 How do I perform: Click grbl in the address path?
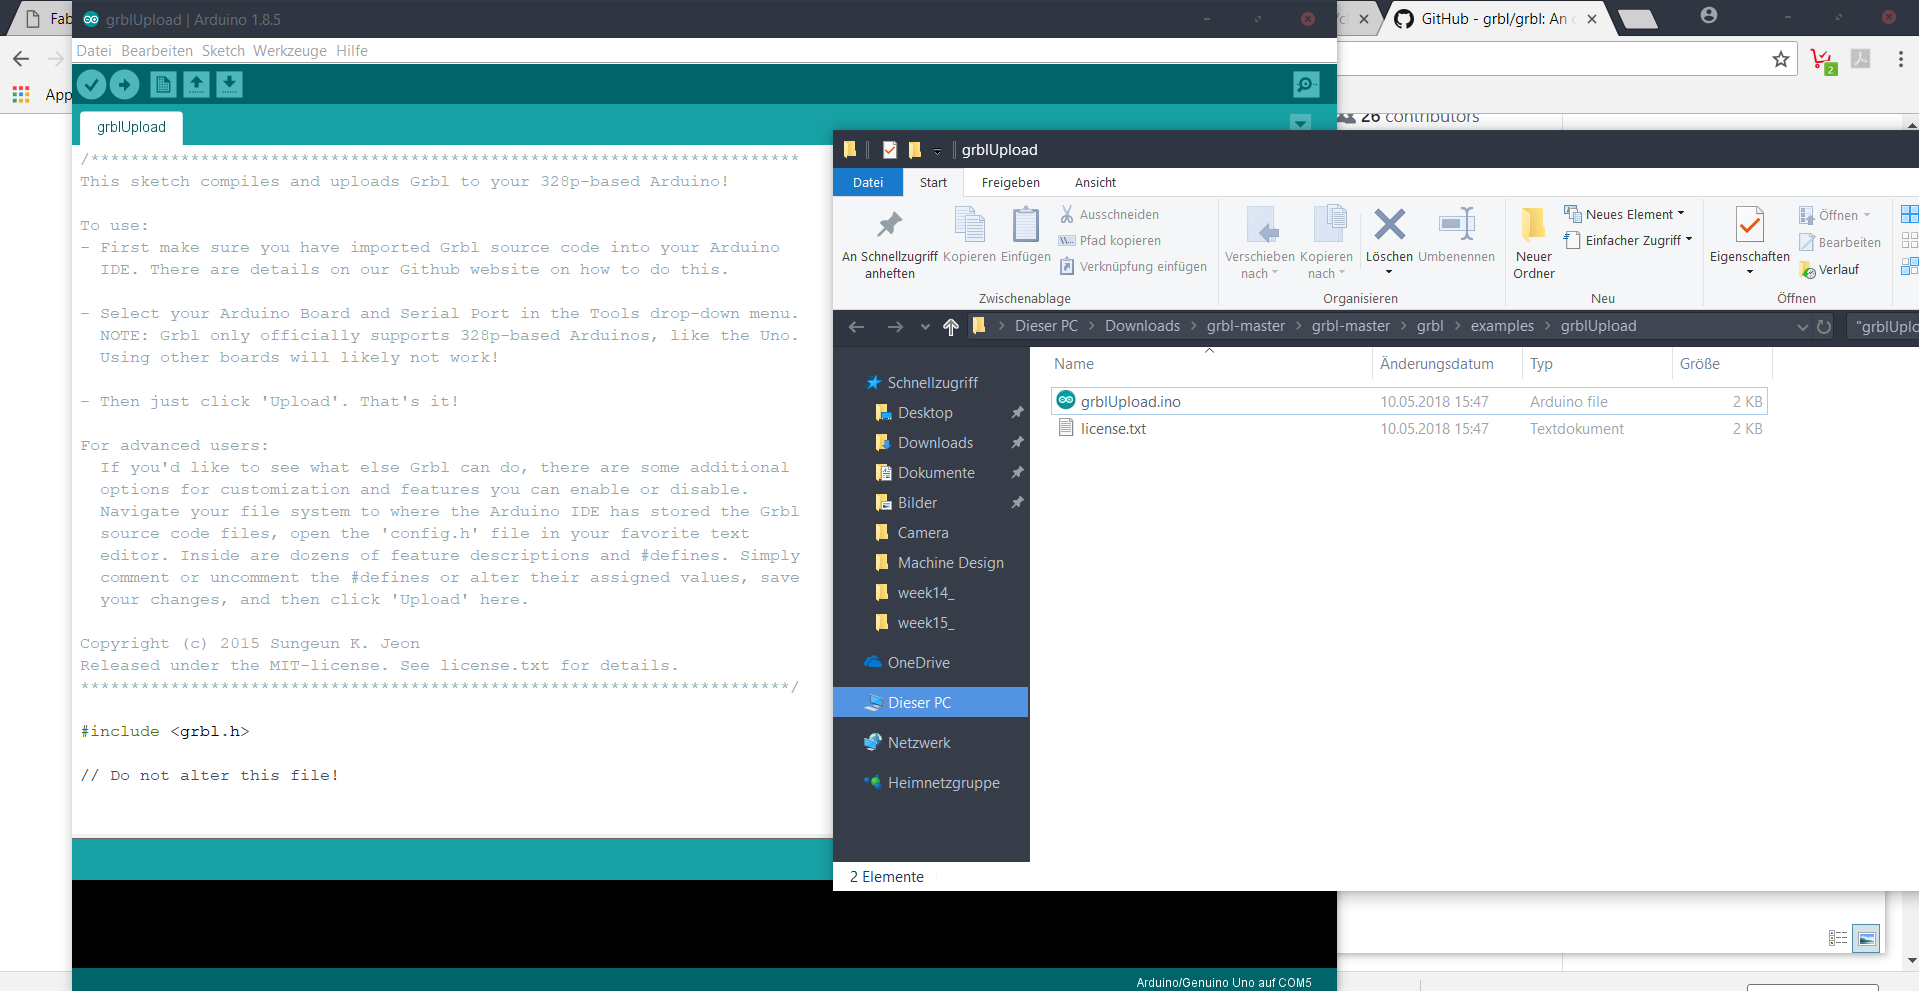click(x=1430, y=326)
